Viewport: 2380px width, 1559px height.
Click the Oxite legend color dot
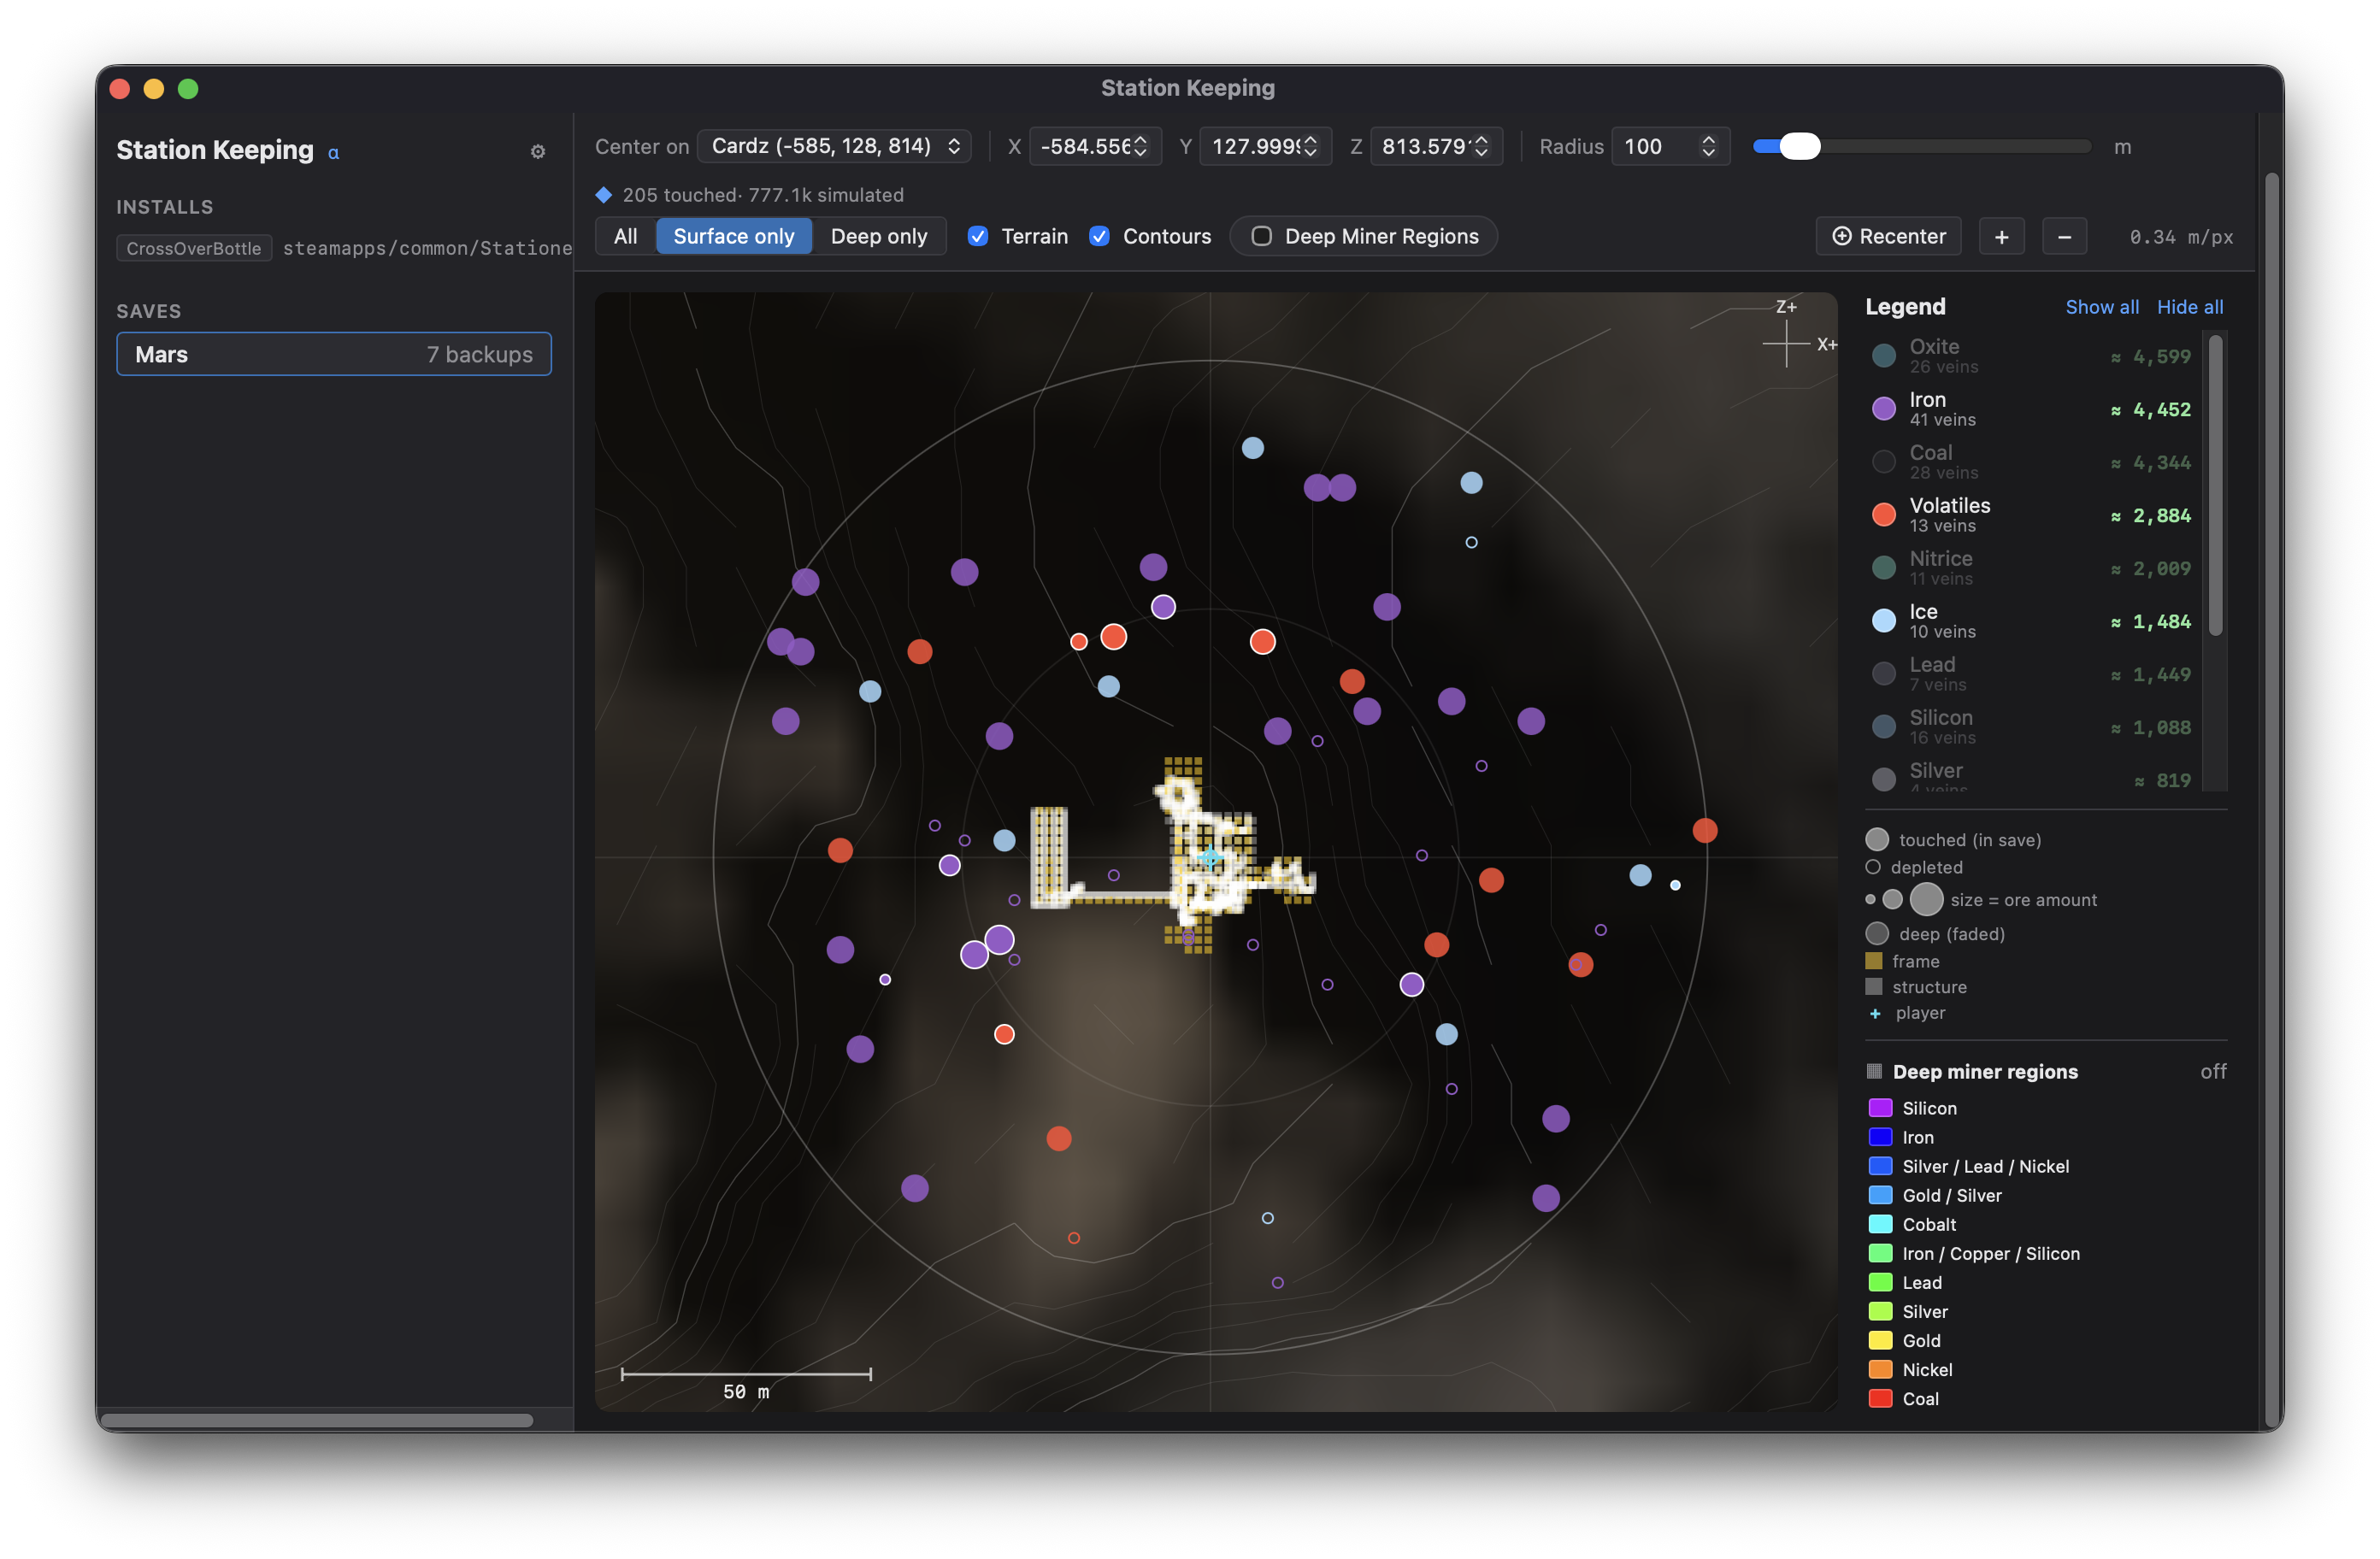pos(1884,356)
